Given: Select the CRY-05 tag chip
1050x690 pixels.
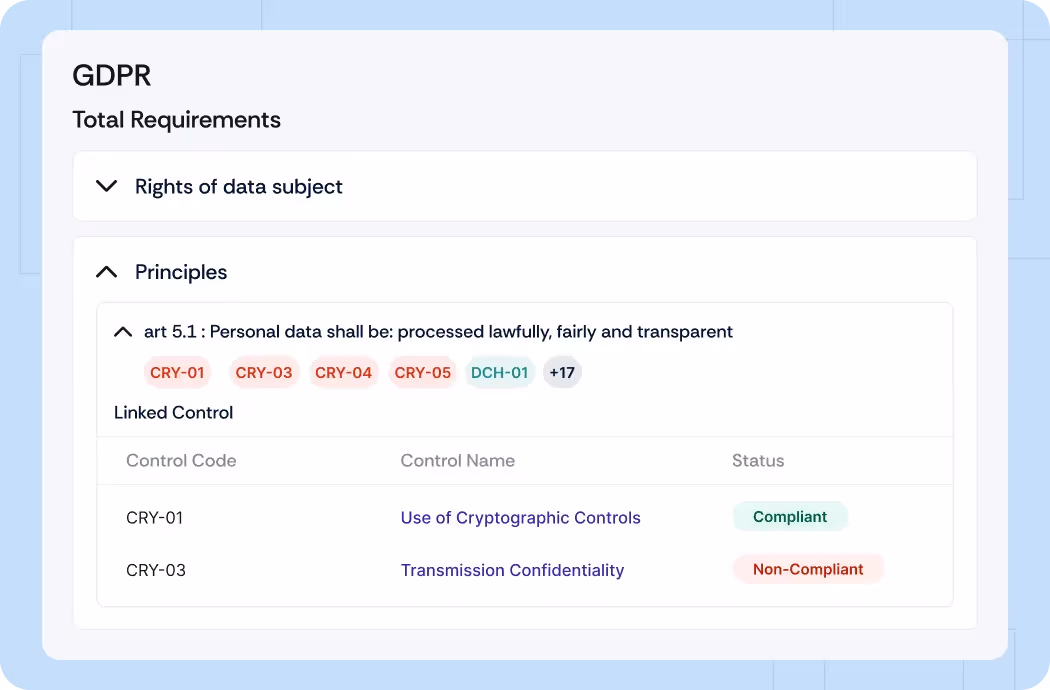Looking at the screenshot, I should pyautogui.click(x=423, y=373).
